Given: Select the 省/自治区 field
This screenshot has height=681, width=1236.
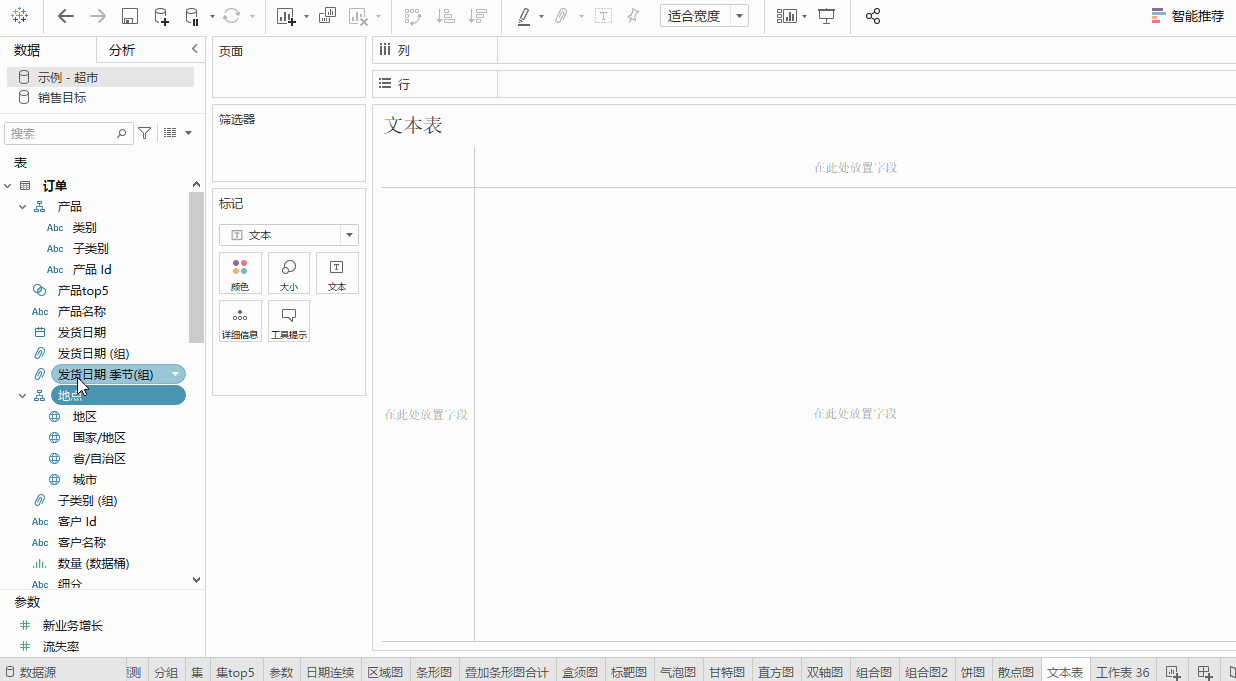Looking at the screenshot, I should pos(99,459).
